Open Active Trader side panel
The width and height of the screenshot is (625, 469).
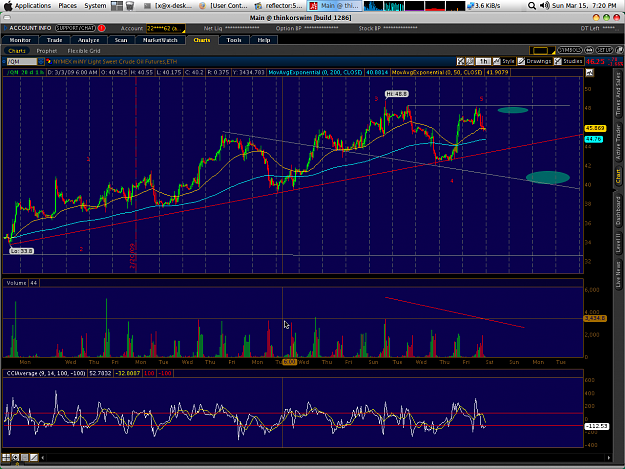618,142
